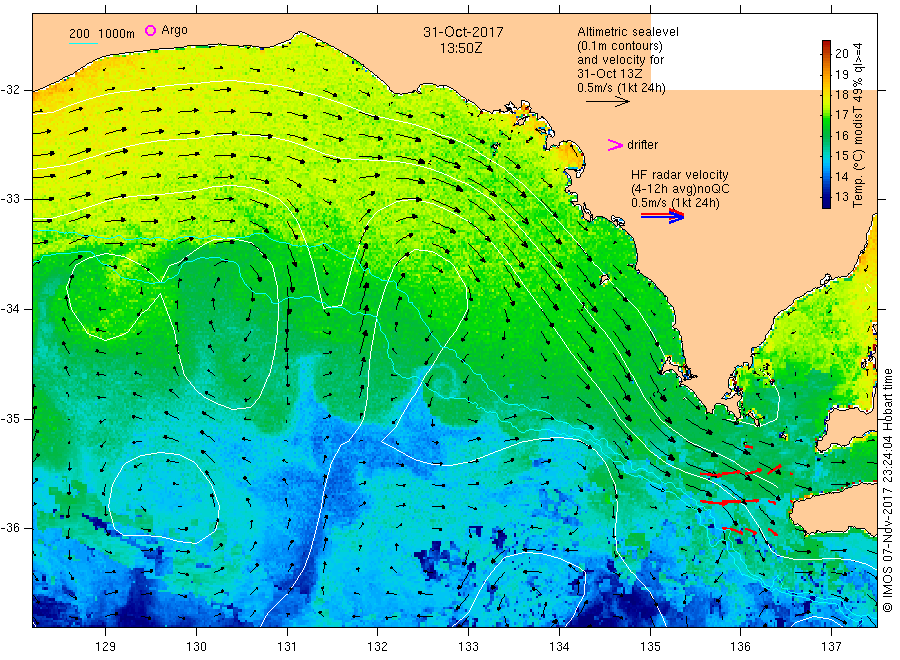Click the colorbar tick label 19
Image resolution: width=900 pixels, height=660 pixels.
[x=841, y=74]
